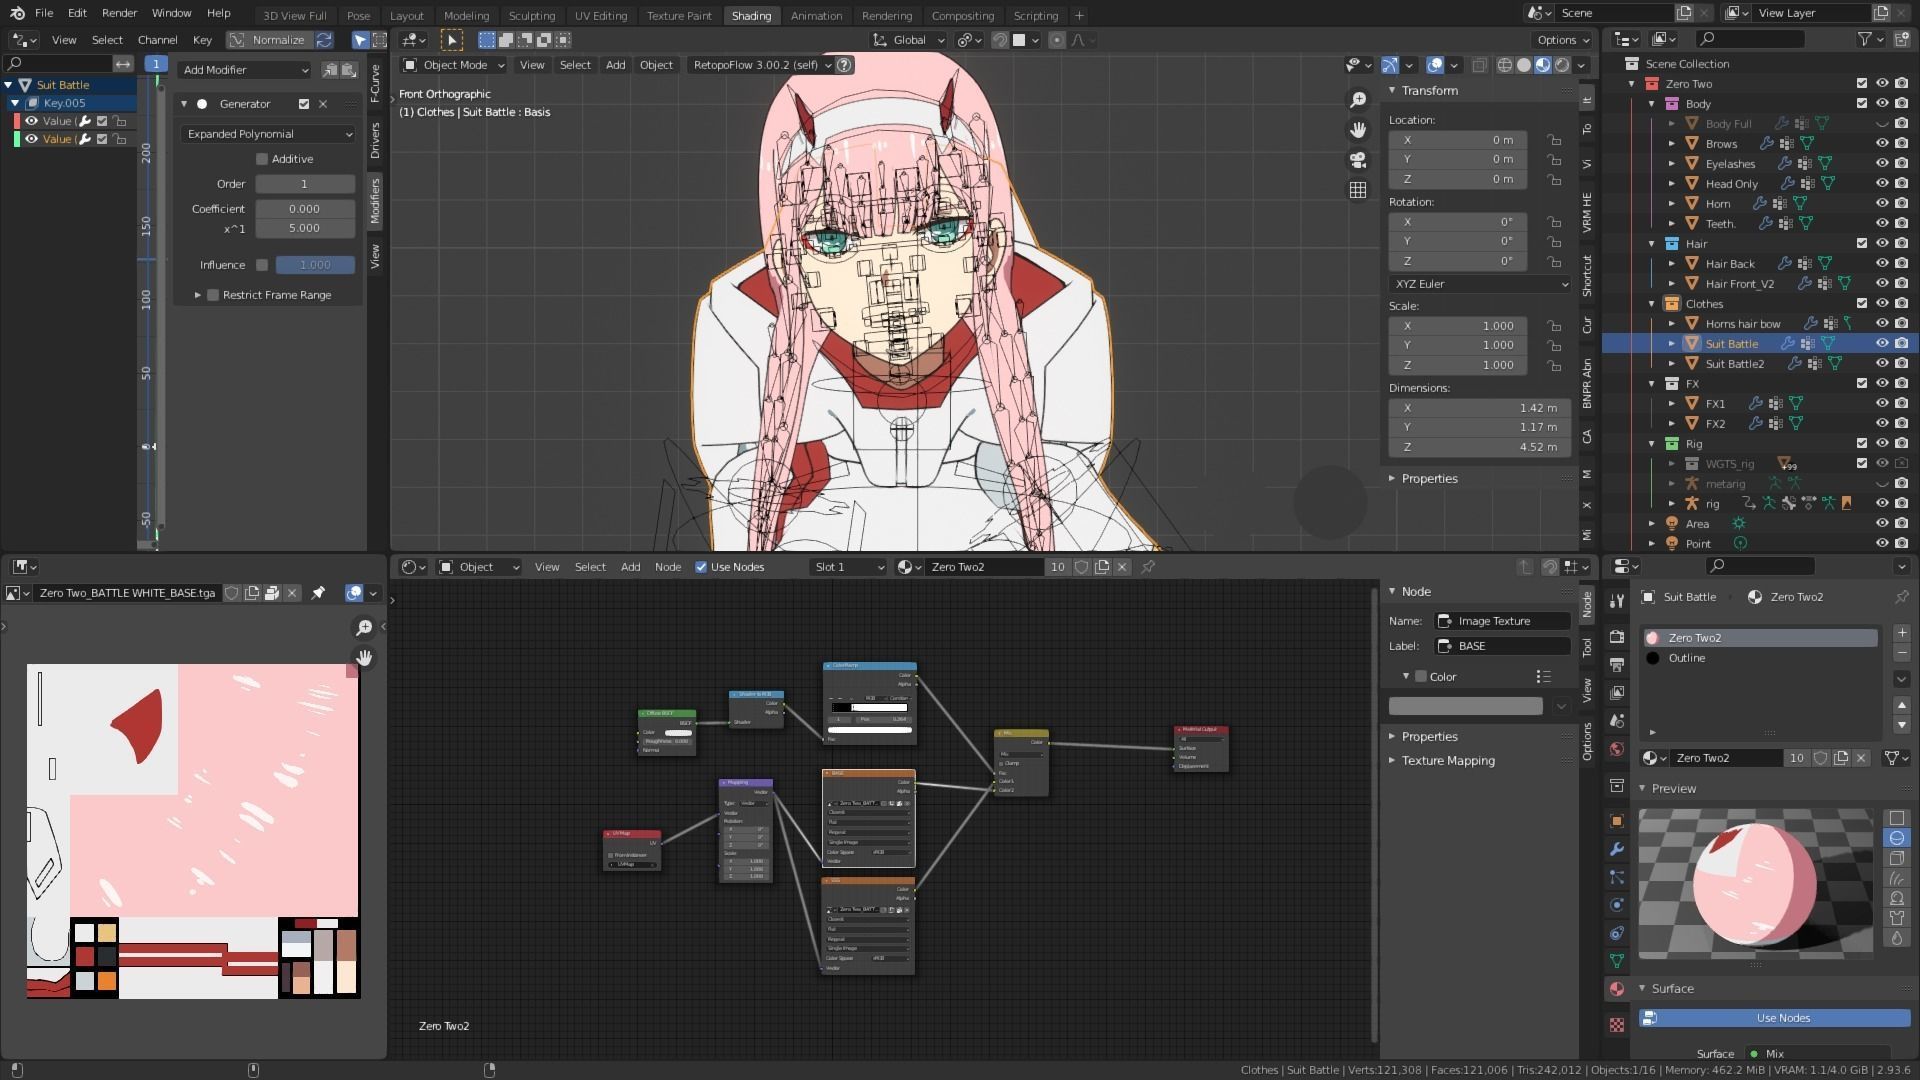This screenshot has height=1080, width=1920.
Task: Click the x^1 coefficient field 5.000
Action: [305, 228]
